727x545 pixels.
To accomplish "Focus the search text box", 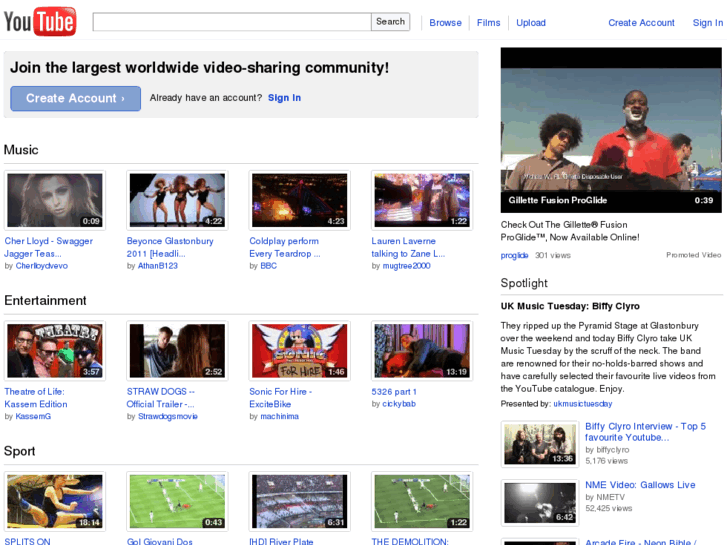I will [232, 22].
